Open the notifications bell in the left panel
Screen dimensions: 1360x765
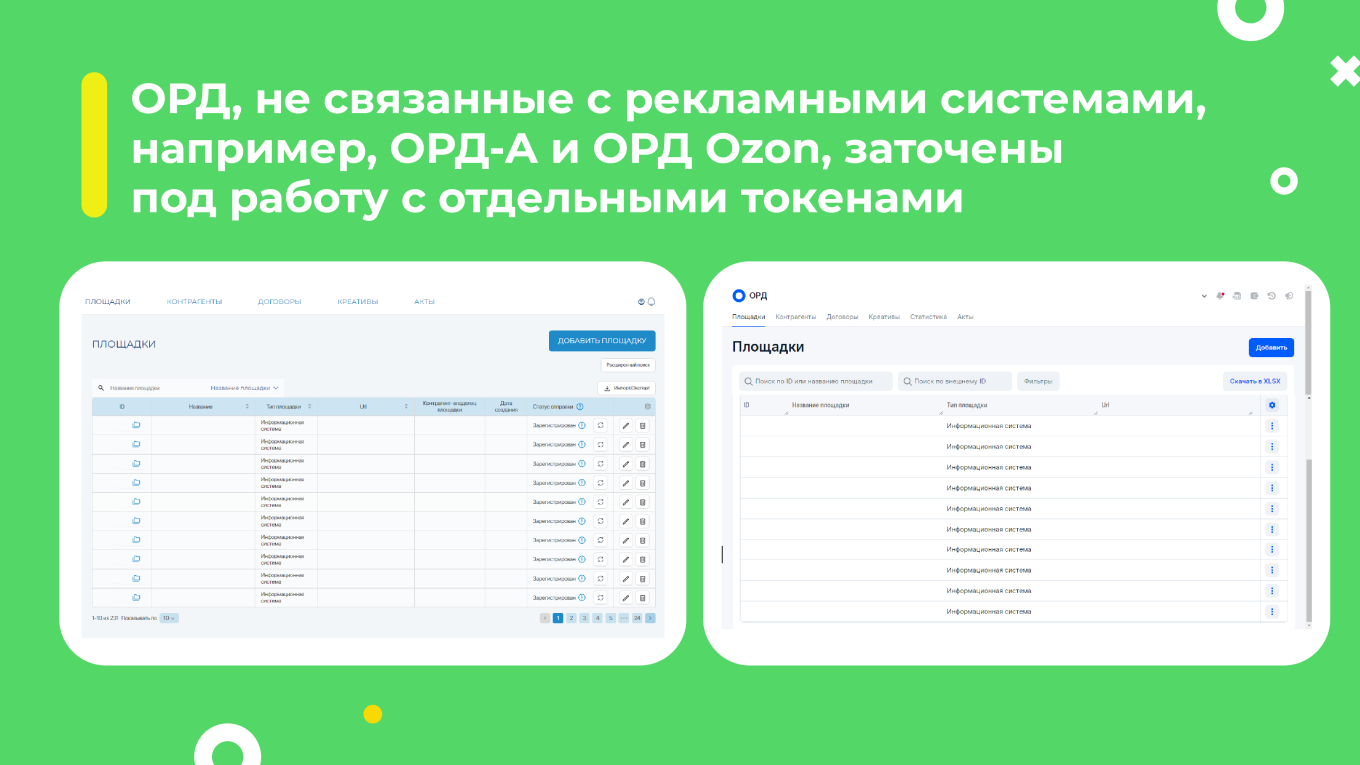(652, 300)
